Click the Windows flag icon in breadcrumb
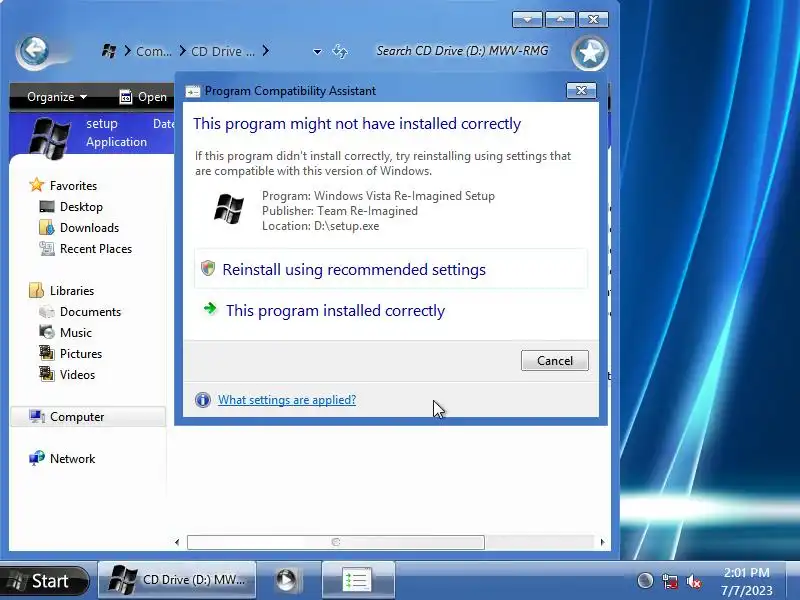The image size is (800, 600). (x=109, y=51)
